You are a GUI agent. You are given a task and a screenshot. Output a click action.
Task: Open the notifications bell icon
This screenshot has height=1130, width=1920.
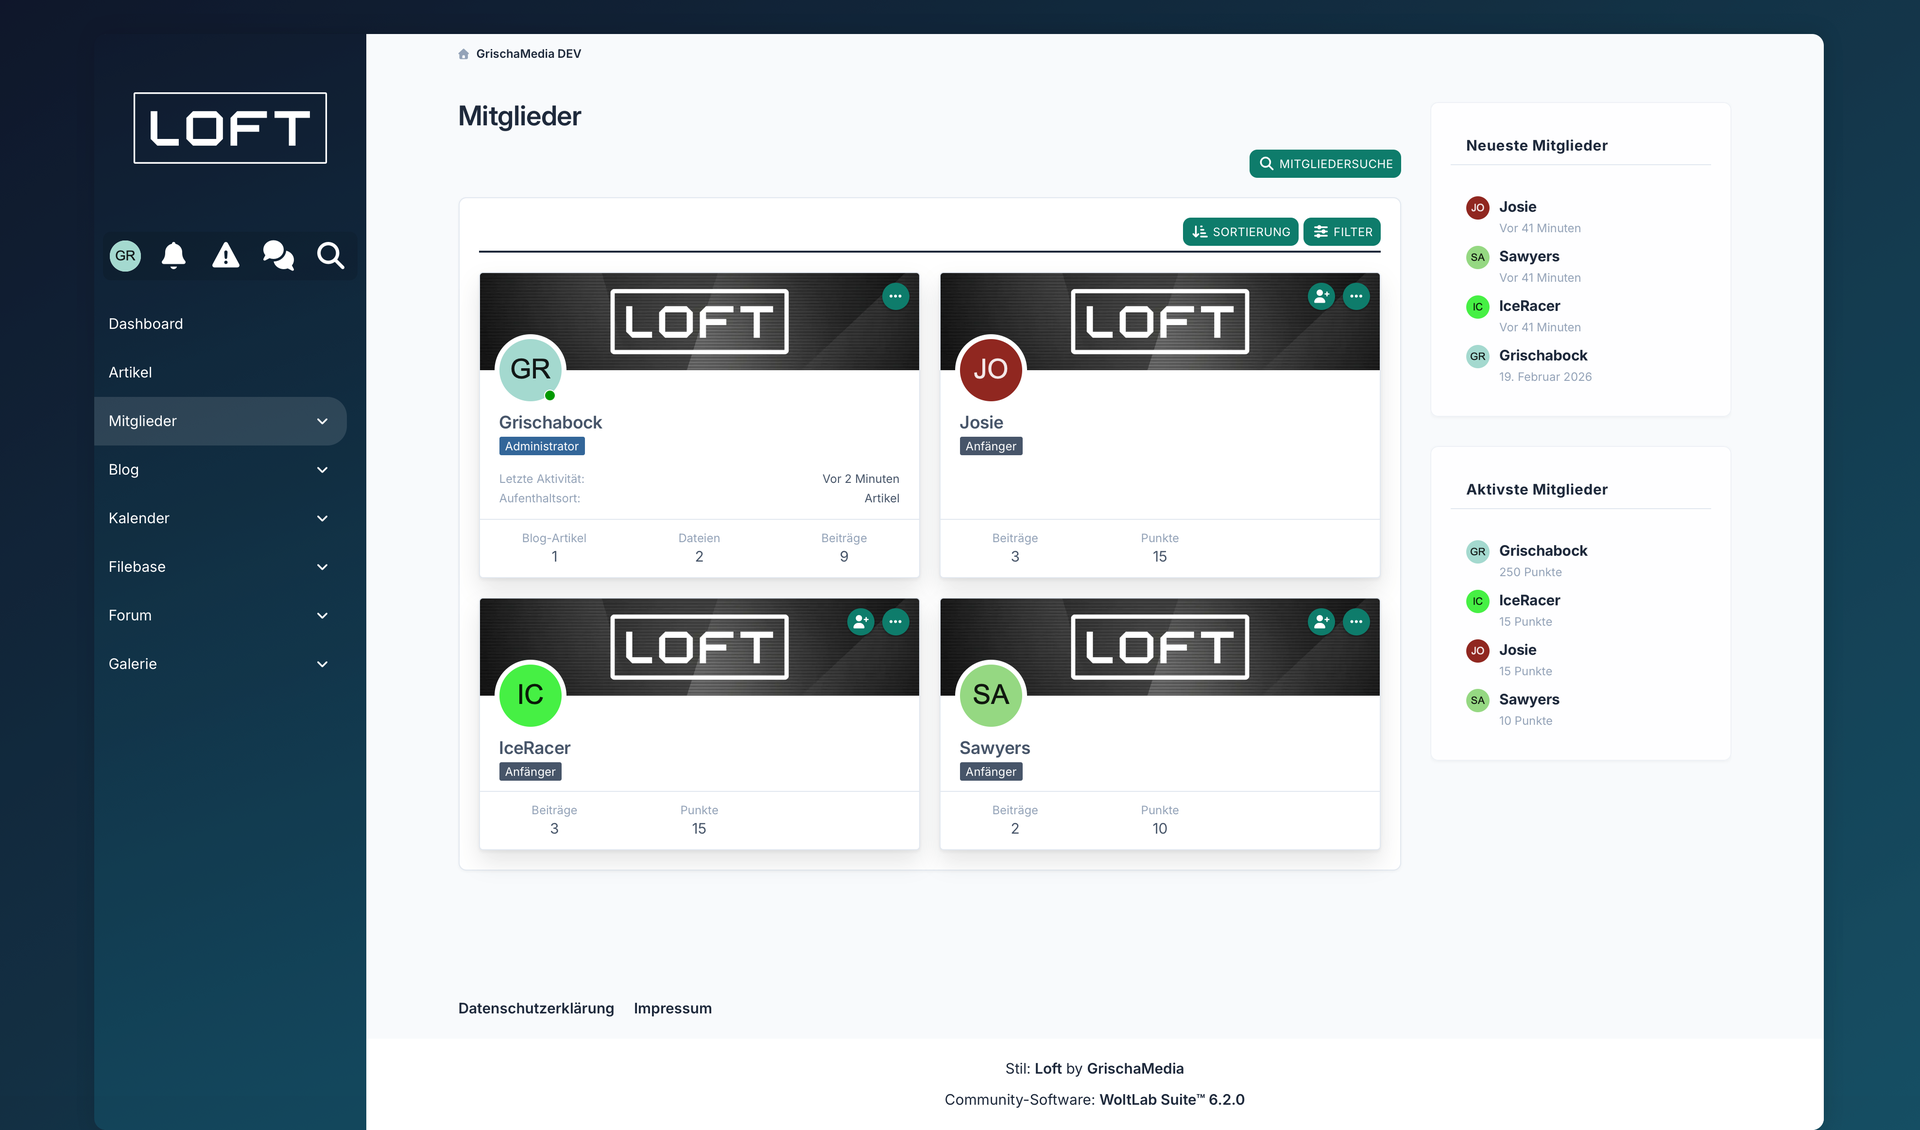[174, 256]
